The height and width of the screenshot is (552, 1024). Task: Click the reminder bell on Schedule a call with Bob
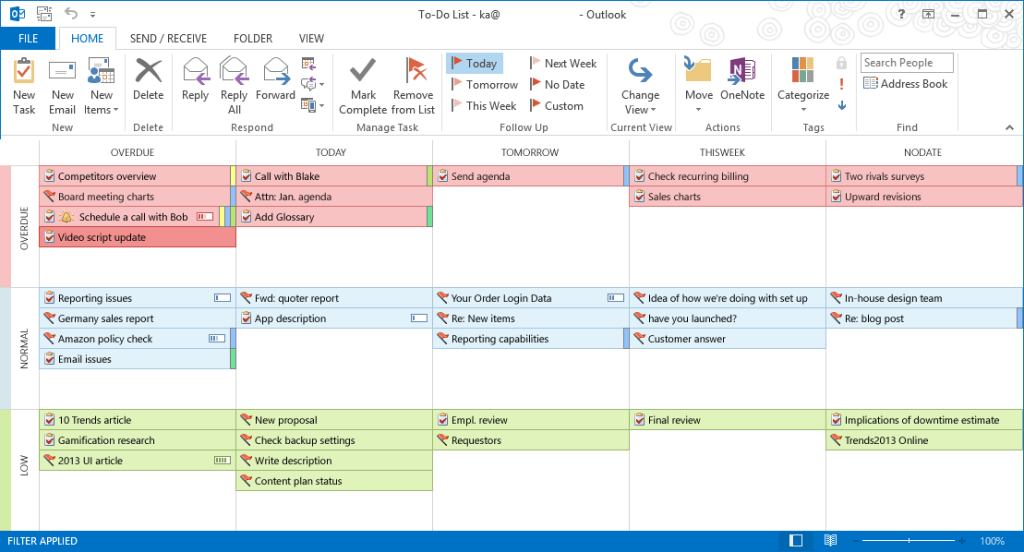[67, 217]
